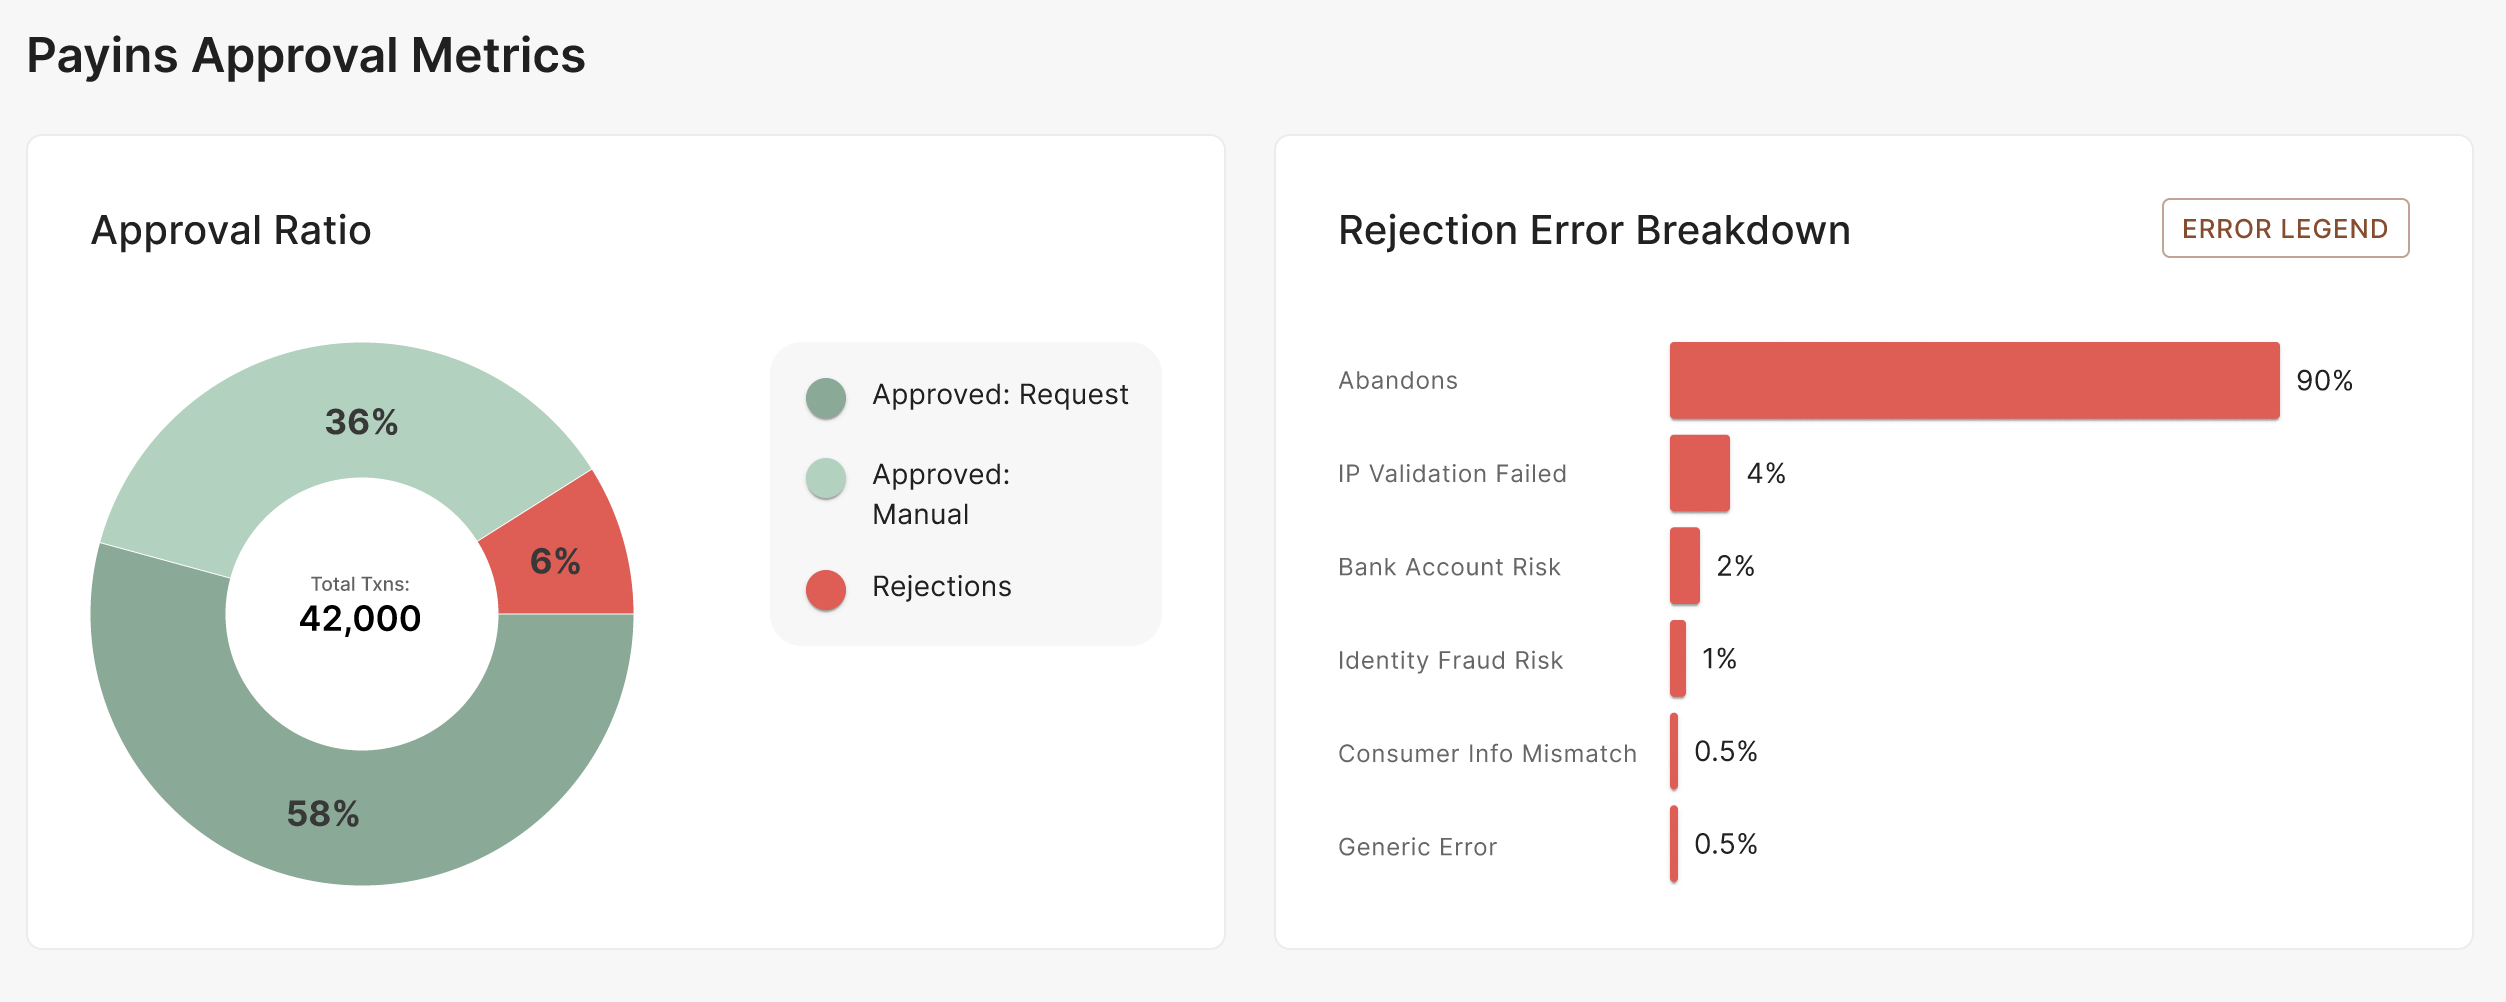The image size is (2506, 1002).
Task: Click the red 6% pie segment
Action: click(556, 563)
